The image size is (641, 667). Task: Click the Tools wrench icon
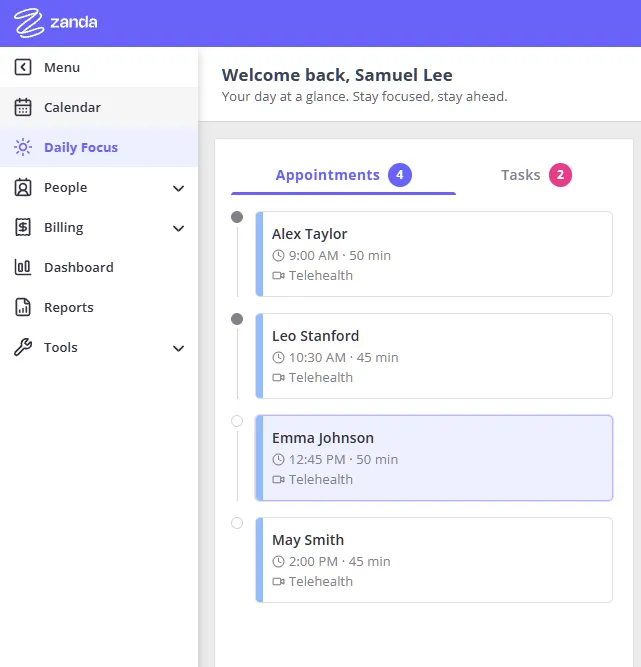tap(23, 347)
